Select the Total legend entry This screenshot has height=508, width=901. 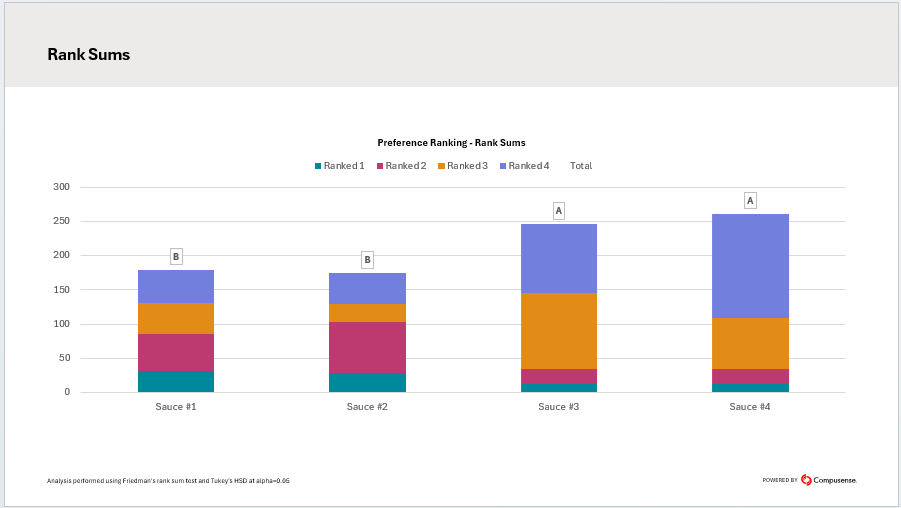(x=580, y=166)
